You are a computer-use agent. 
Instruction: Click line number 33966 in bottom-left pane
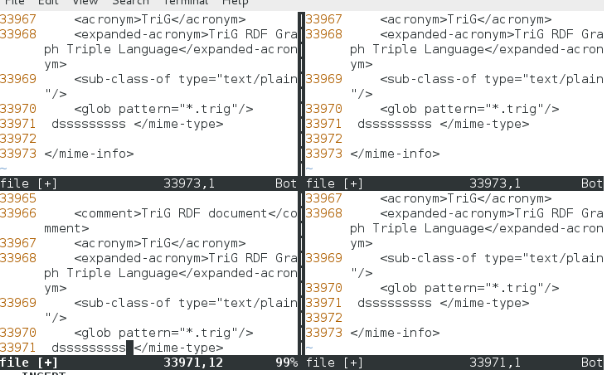pyautogui.click(x=18, y=213)
